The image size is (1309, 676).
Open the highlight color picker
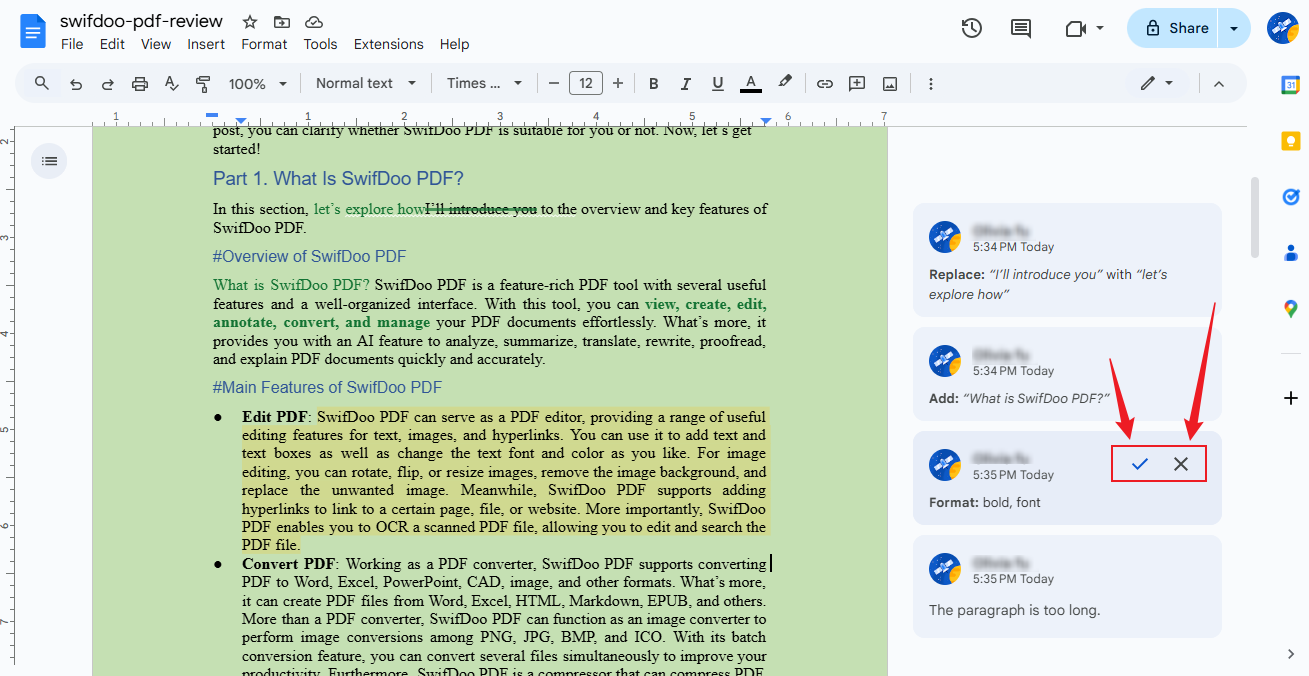[785, 83]
